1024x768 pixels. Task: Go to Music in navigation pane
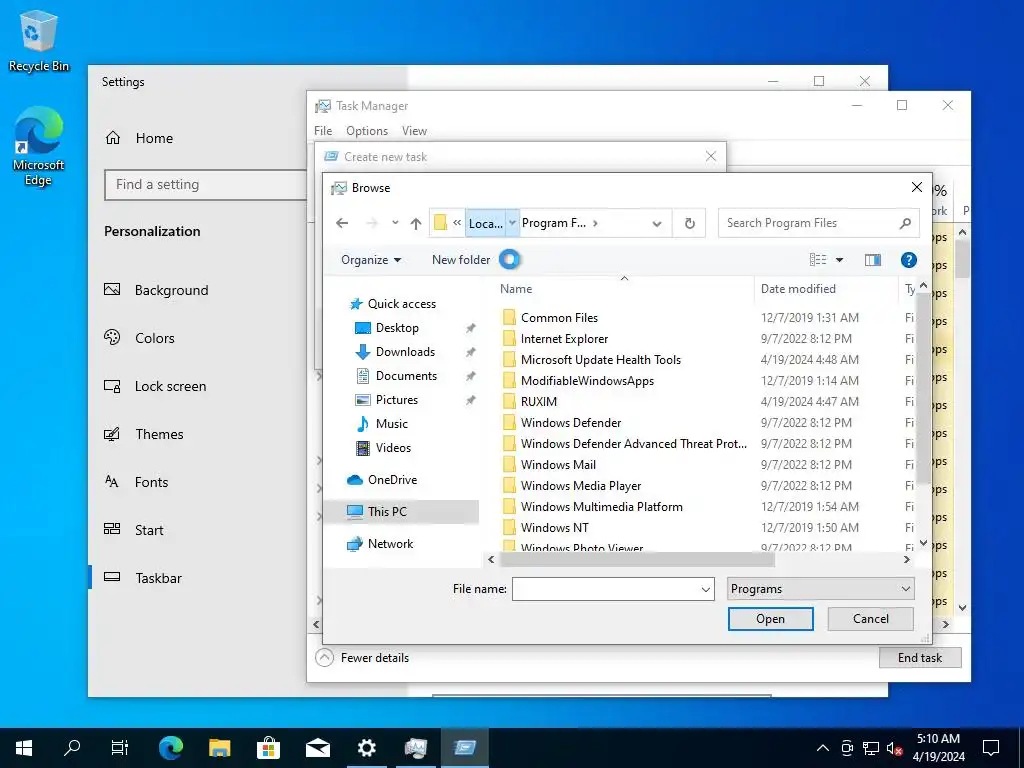[x=391, y=424]
